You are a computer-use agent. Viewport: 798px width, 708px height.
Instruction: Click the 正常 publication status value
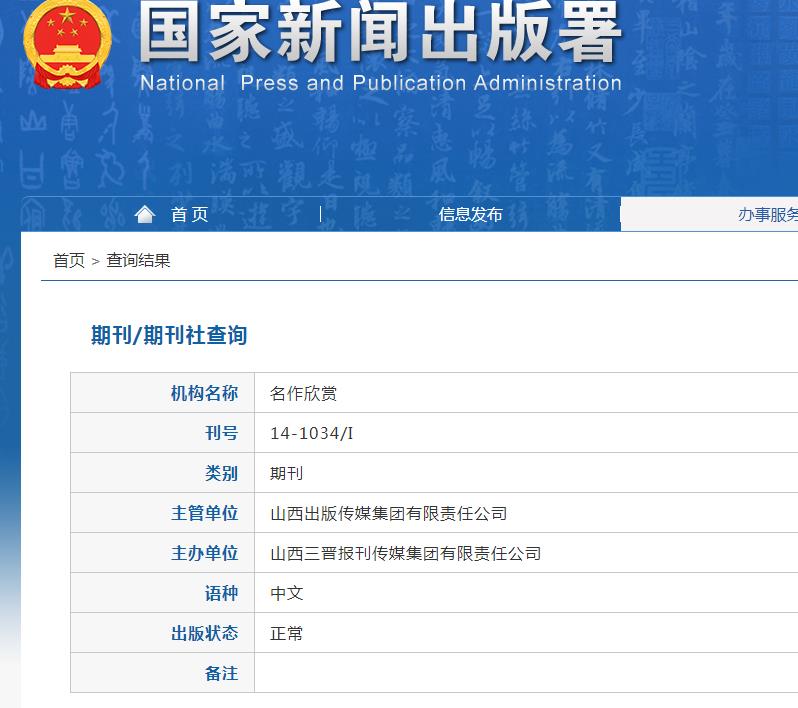(287, 633)
